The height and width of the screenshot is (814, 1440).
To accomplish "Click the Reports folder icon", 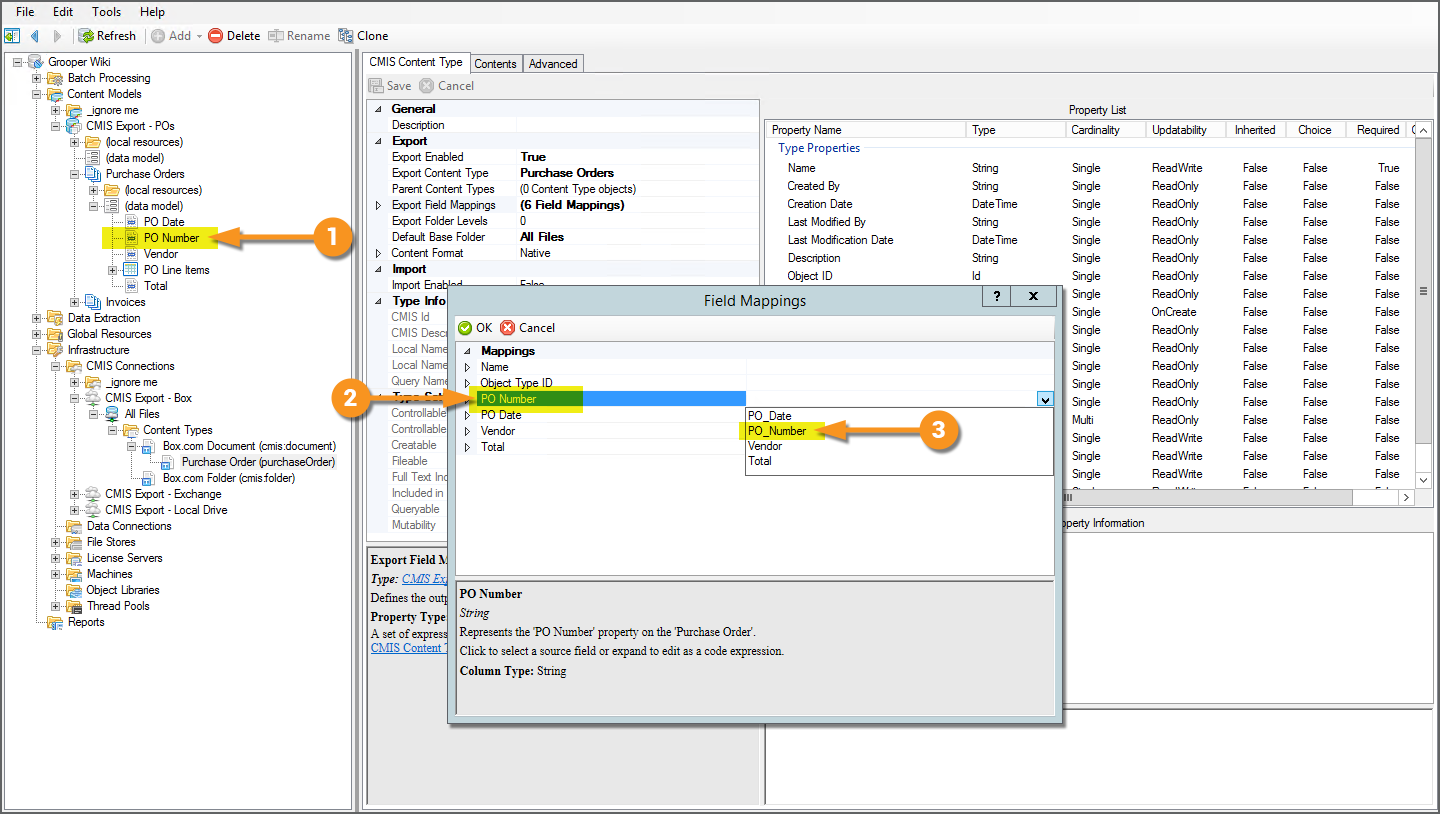I will 55,622.
